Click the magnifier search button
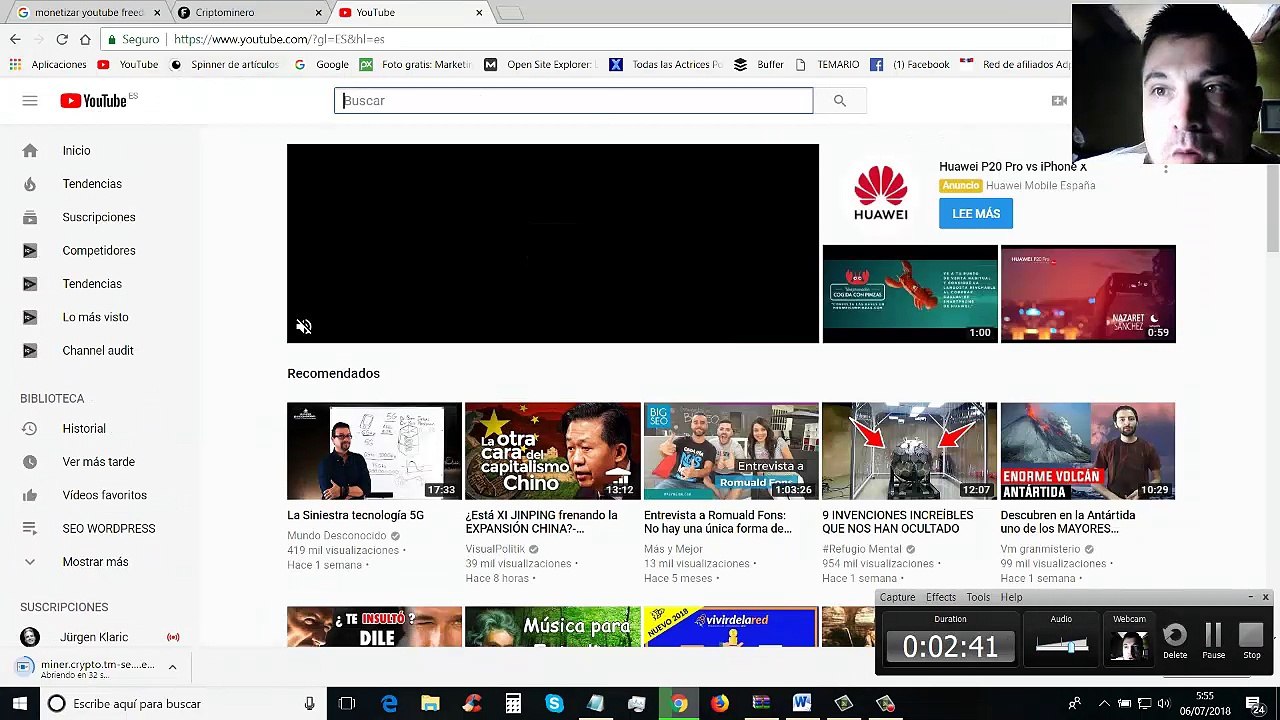The image size is (1280, 720). [840, 101]
